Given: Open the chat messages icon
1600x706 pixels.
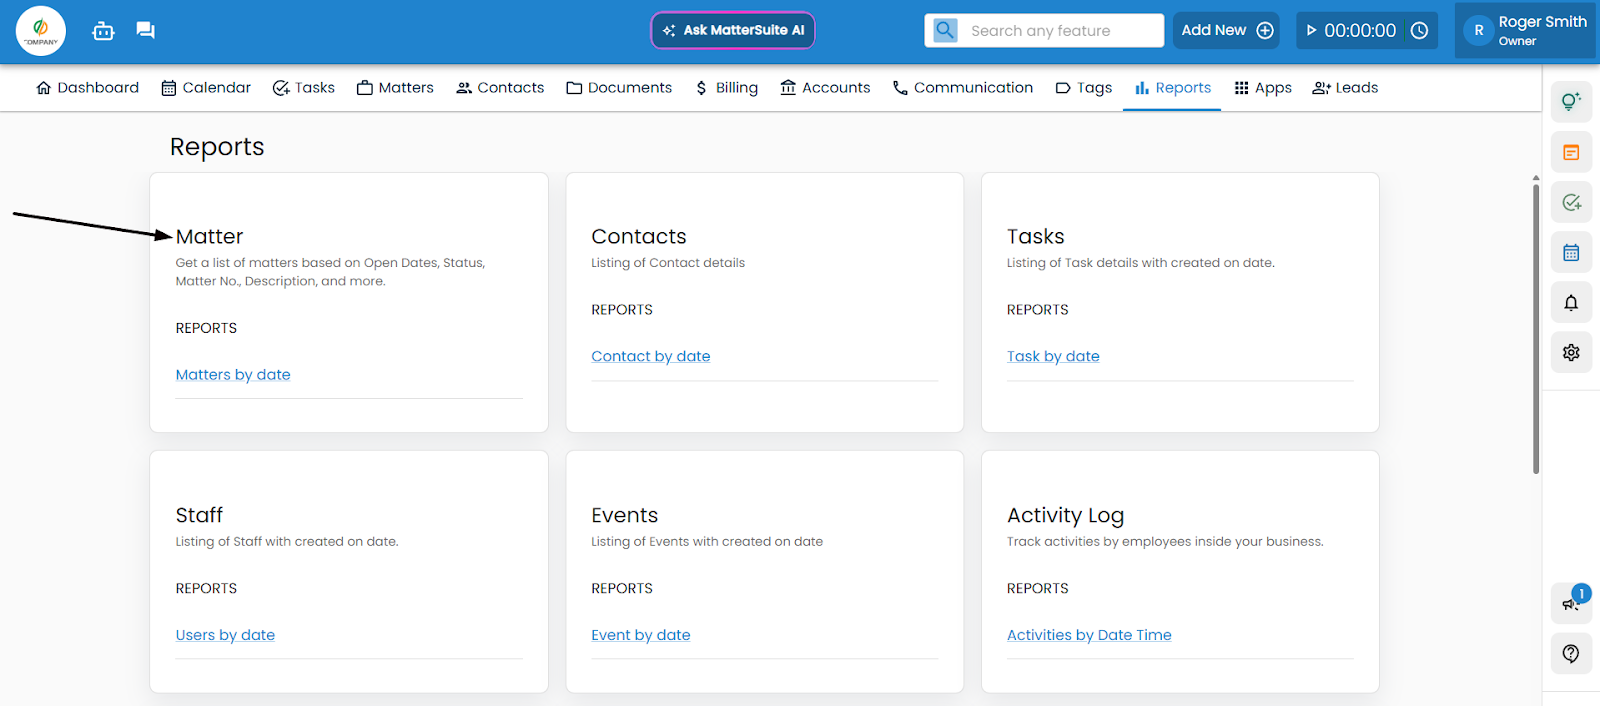Looking at the screenshot, I should pos(145,31).
